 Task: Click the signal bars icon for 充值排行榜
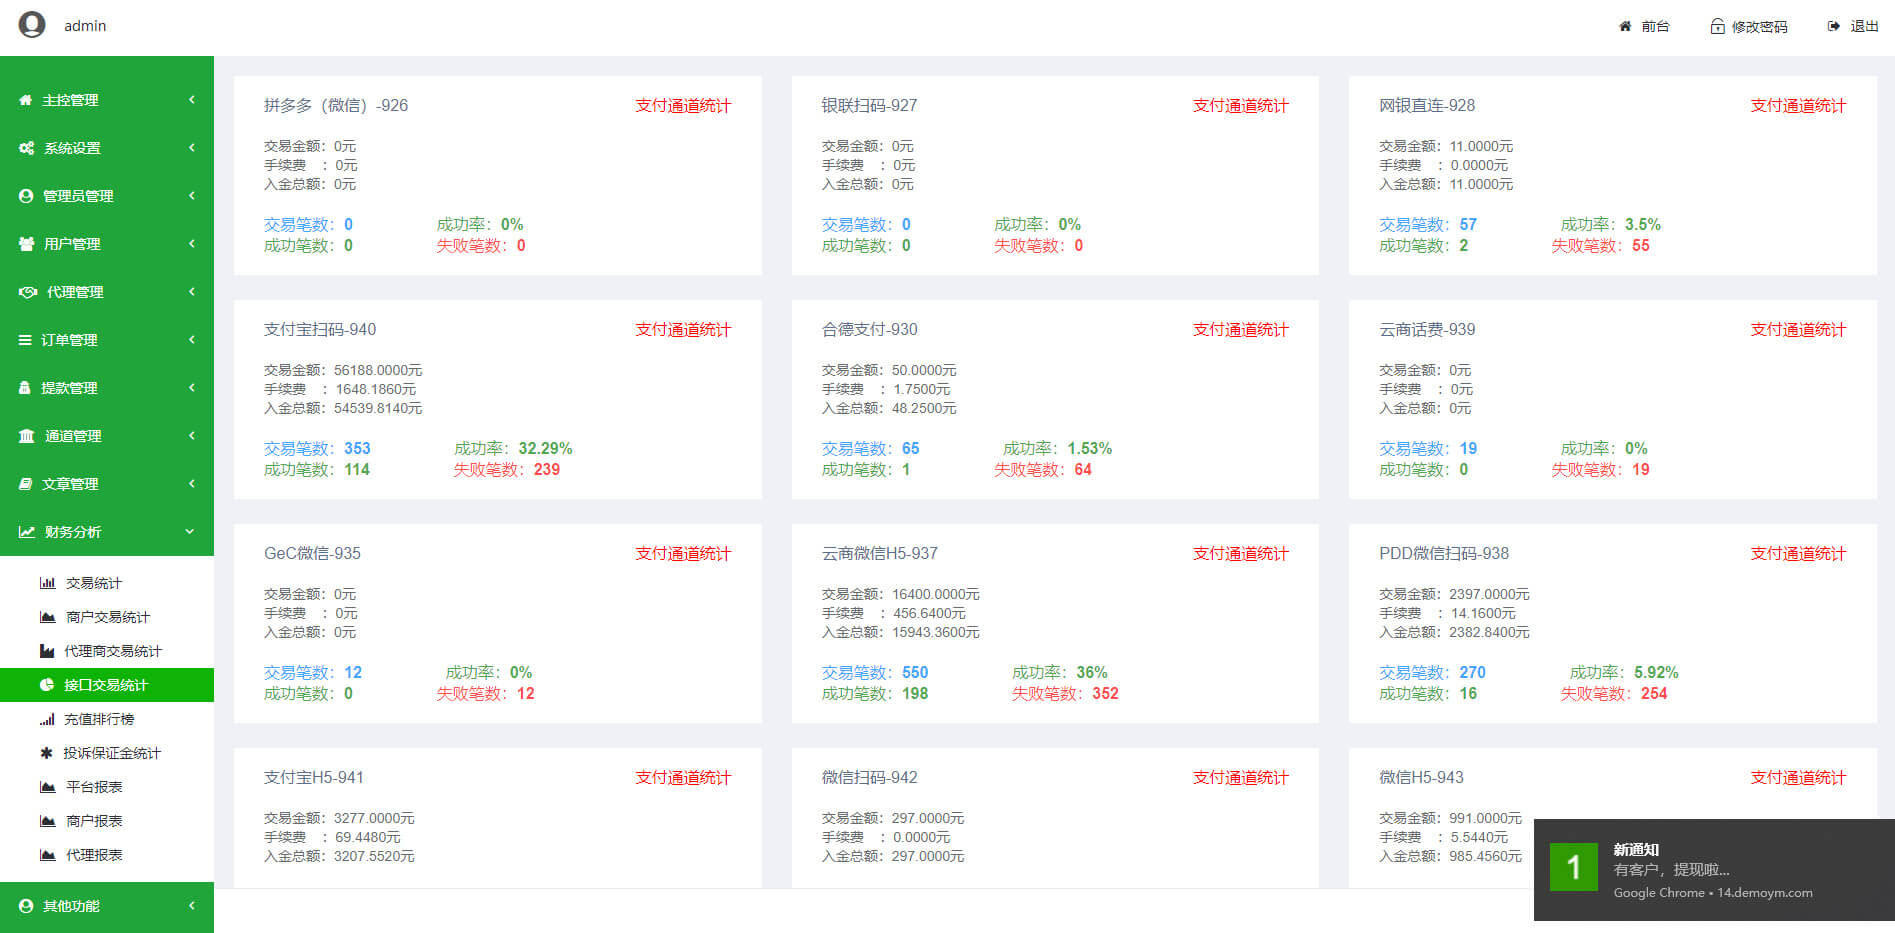click(x=47, y=719)
